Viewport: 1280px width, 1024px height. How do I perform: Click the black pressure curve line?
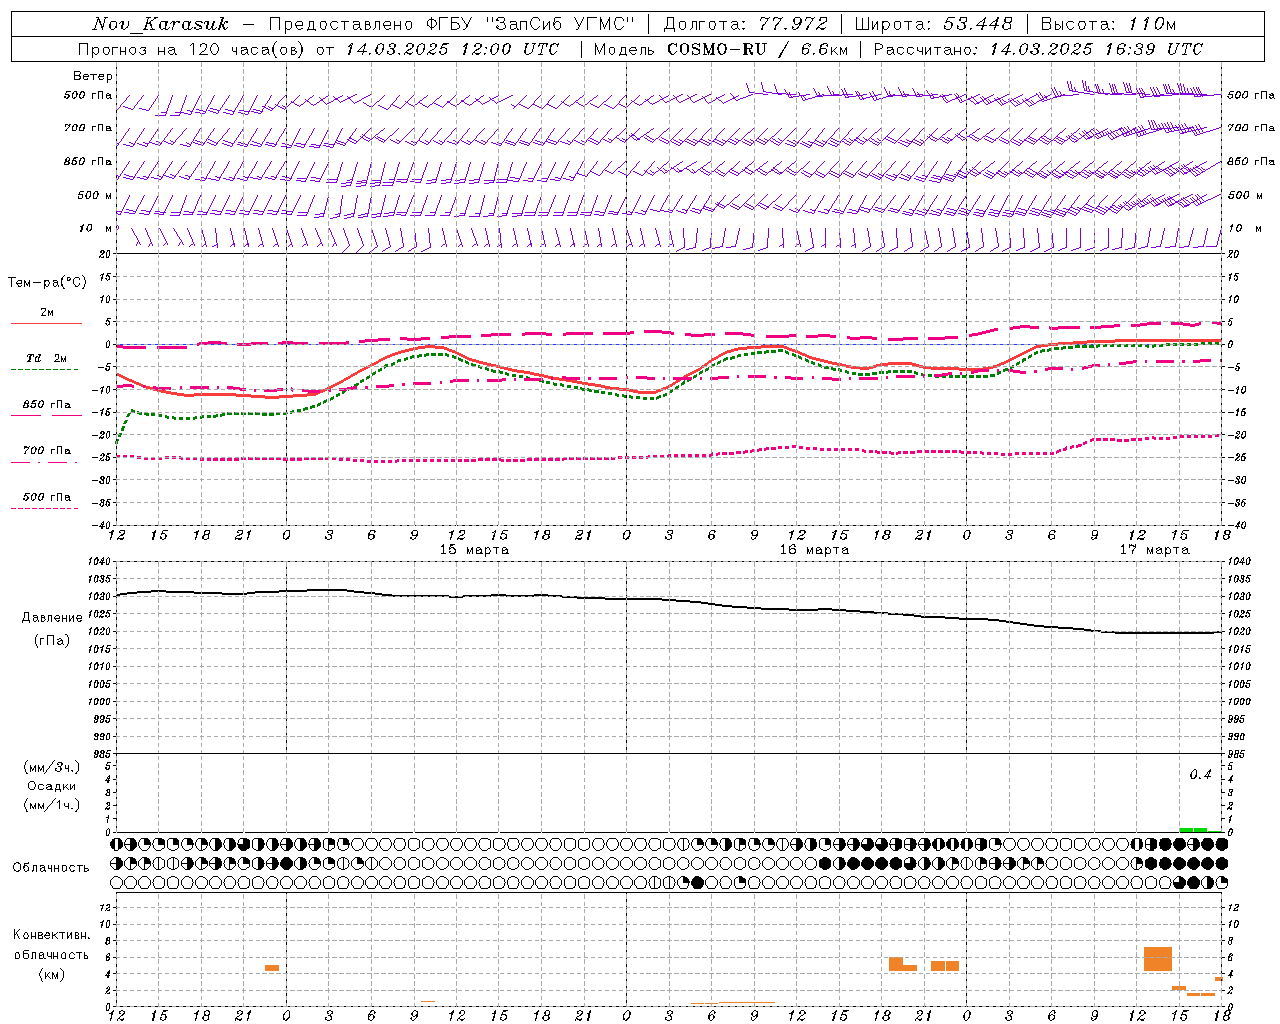tap(670, 601)
